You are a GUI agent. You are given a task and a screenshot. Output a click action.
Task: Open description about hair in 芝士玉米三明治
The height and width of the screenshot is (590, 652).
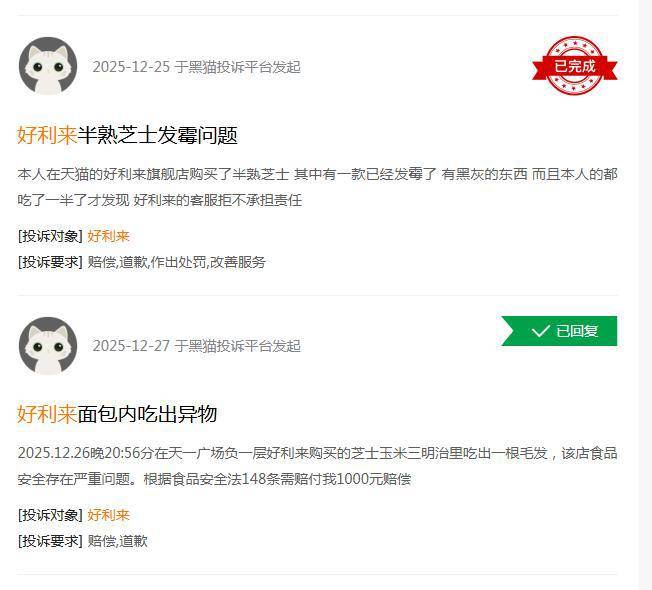(317, 466)
